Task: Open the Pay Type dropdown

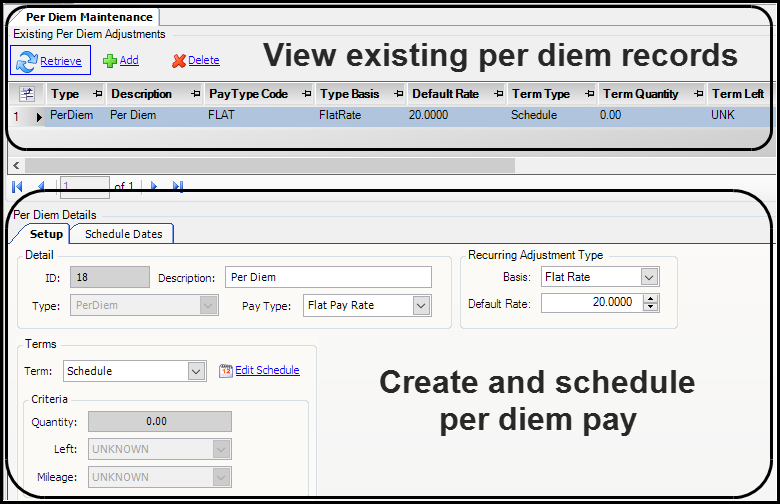Action: pyautogui.click(x=421, y=305)
